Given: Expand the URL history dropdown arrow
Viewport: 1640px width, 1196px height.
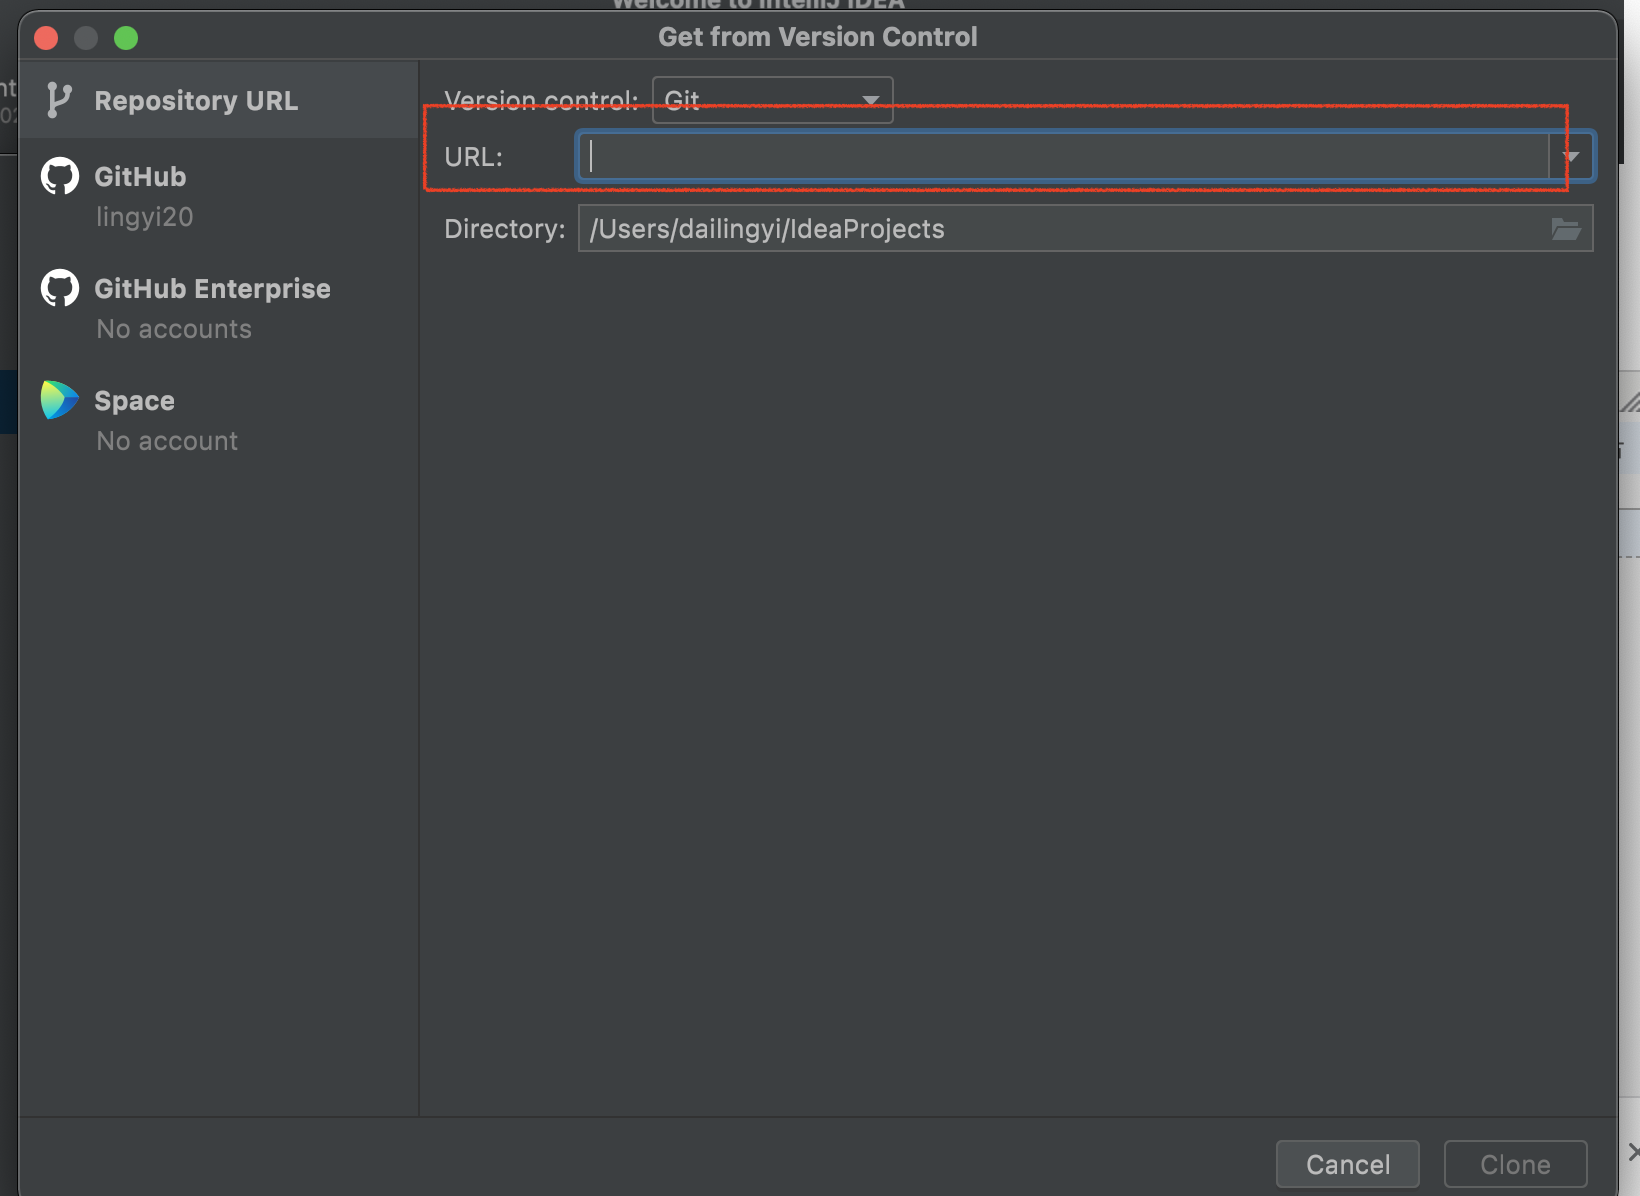Looking at the screenshot, I should [1571, 157].
